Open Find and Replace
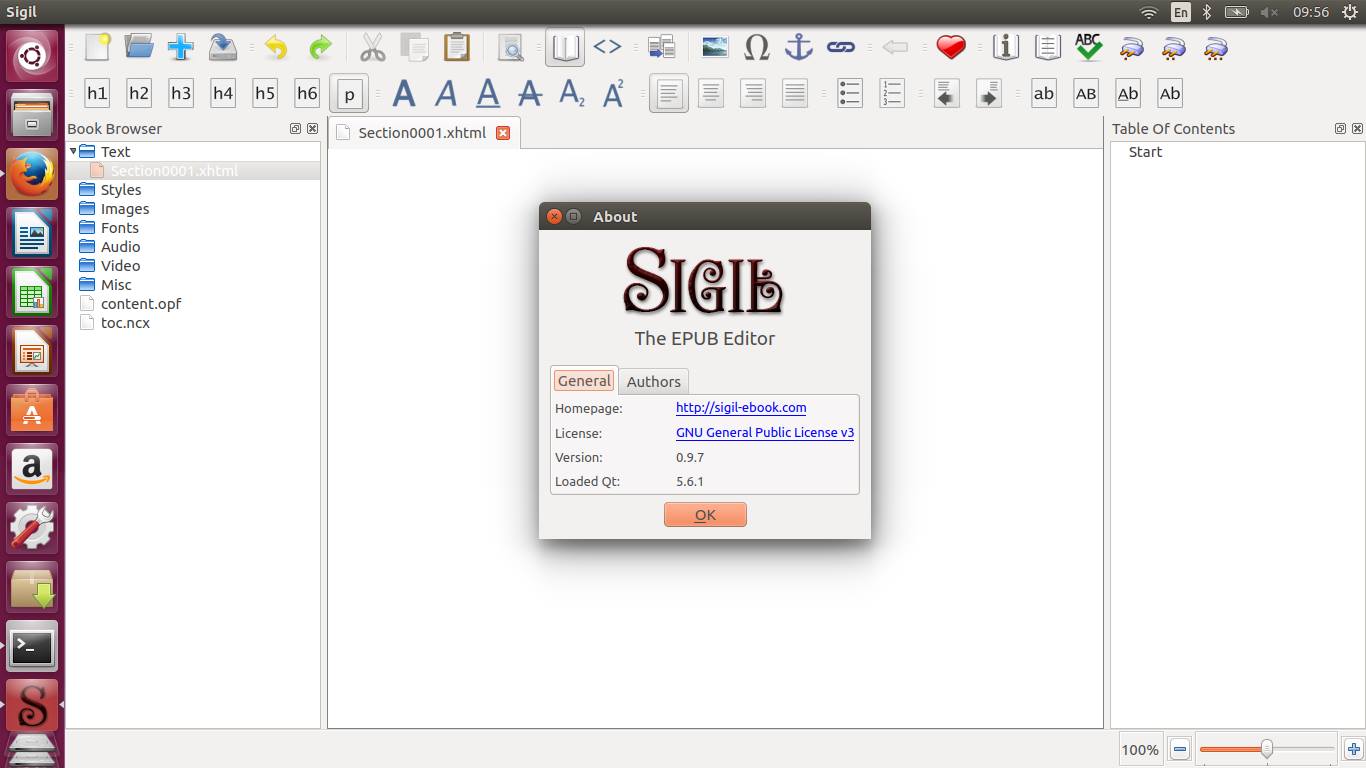This screenshot has height=768, width=1366. pos(510,46)
